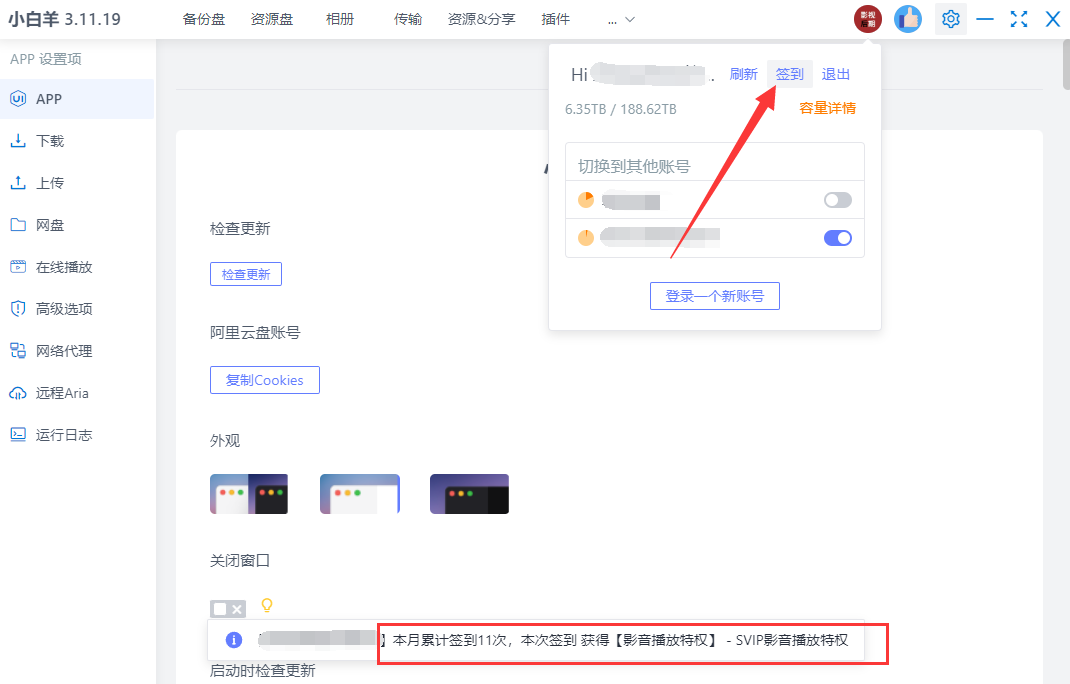
Task: Click the first account's pie avatar icon
Action: coord(586,200)
